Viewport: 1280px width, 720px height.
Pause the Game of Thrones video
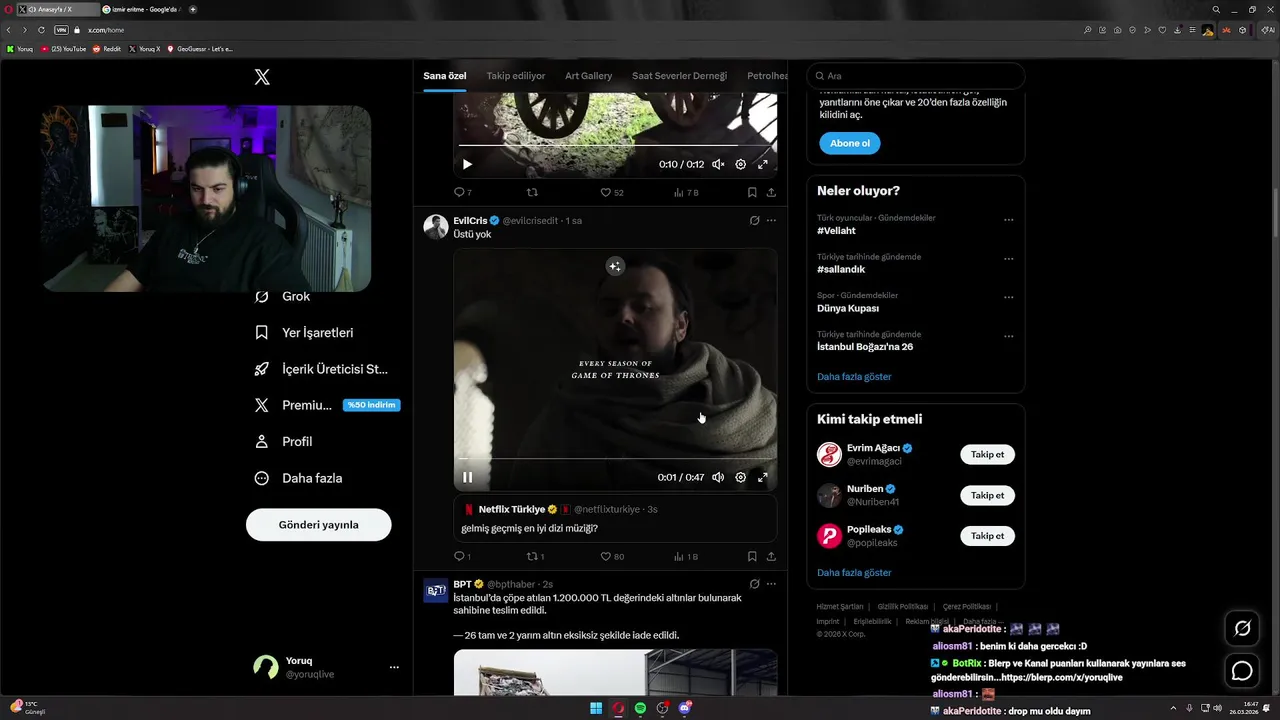(x=467, y=477)
